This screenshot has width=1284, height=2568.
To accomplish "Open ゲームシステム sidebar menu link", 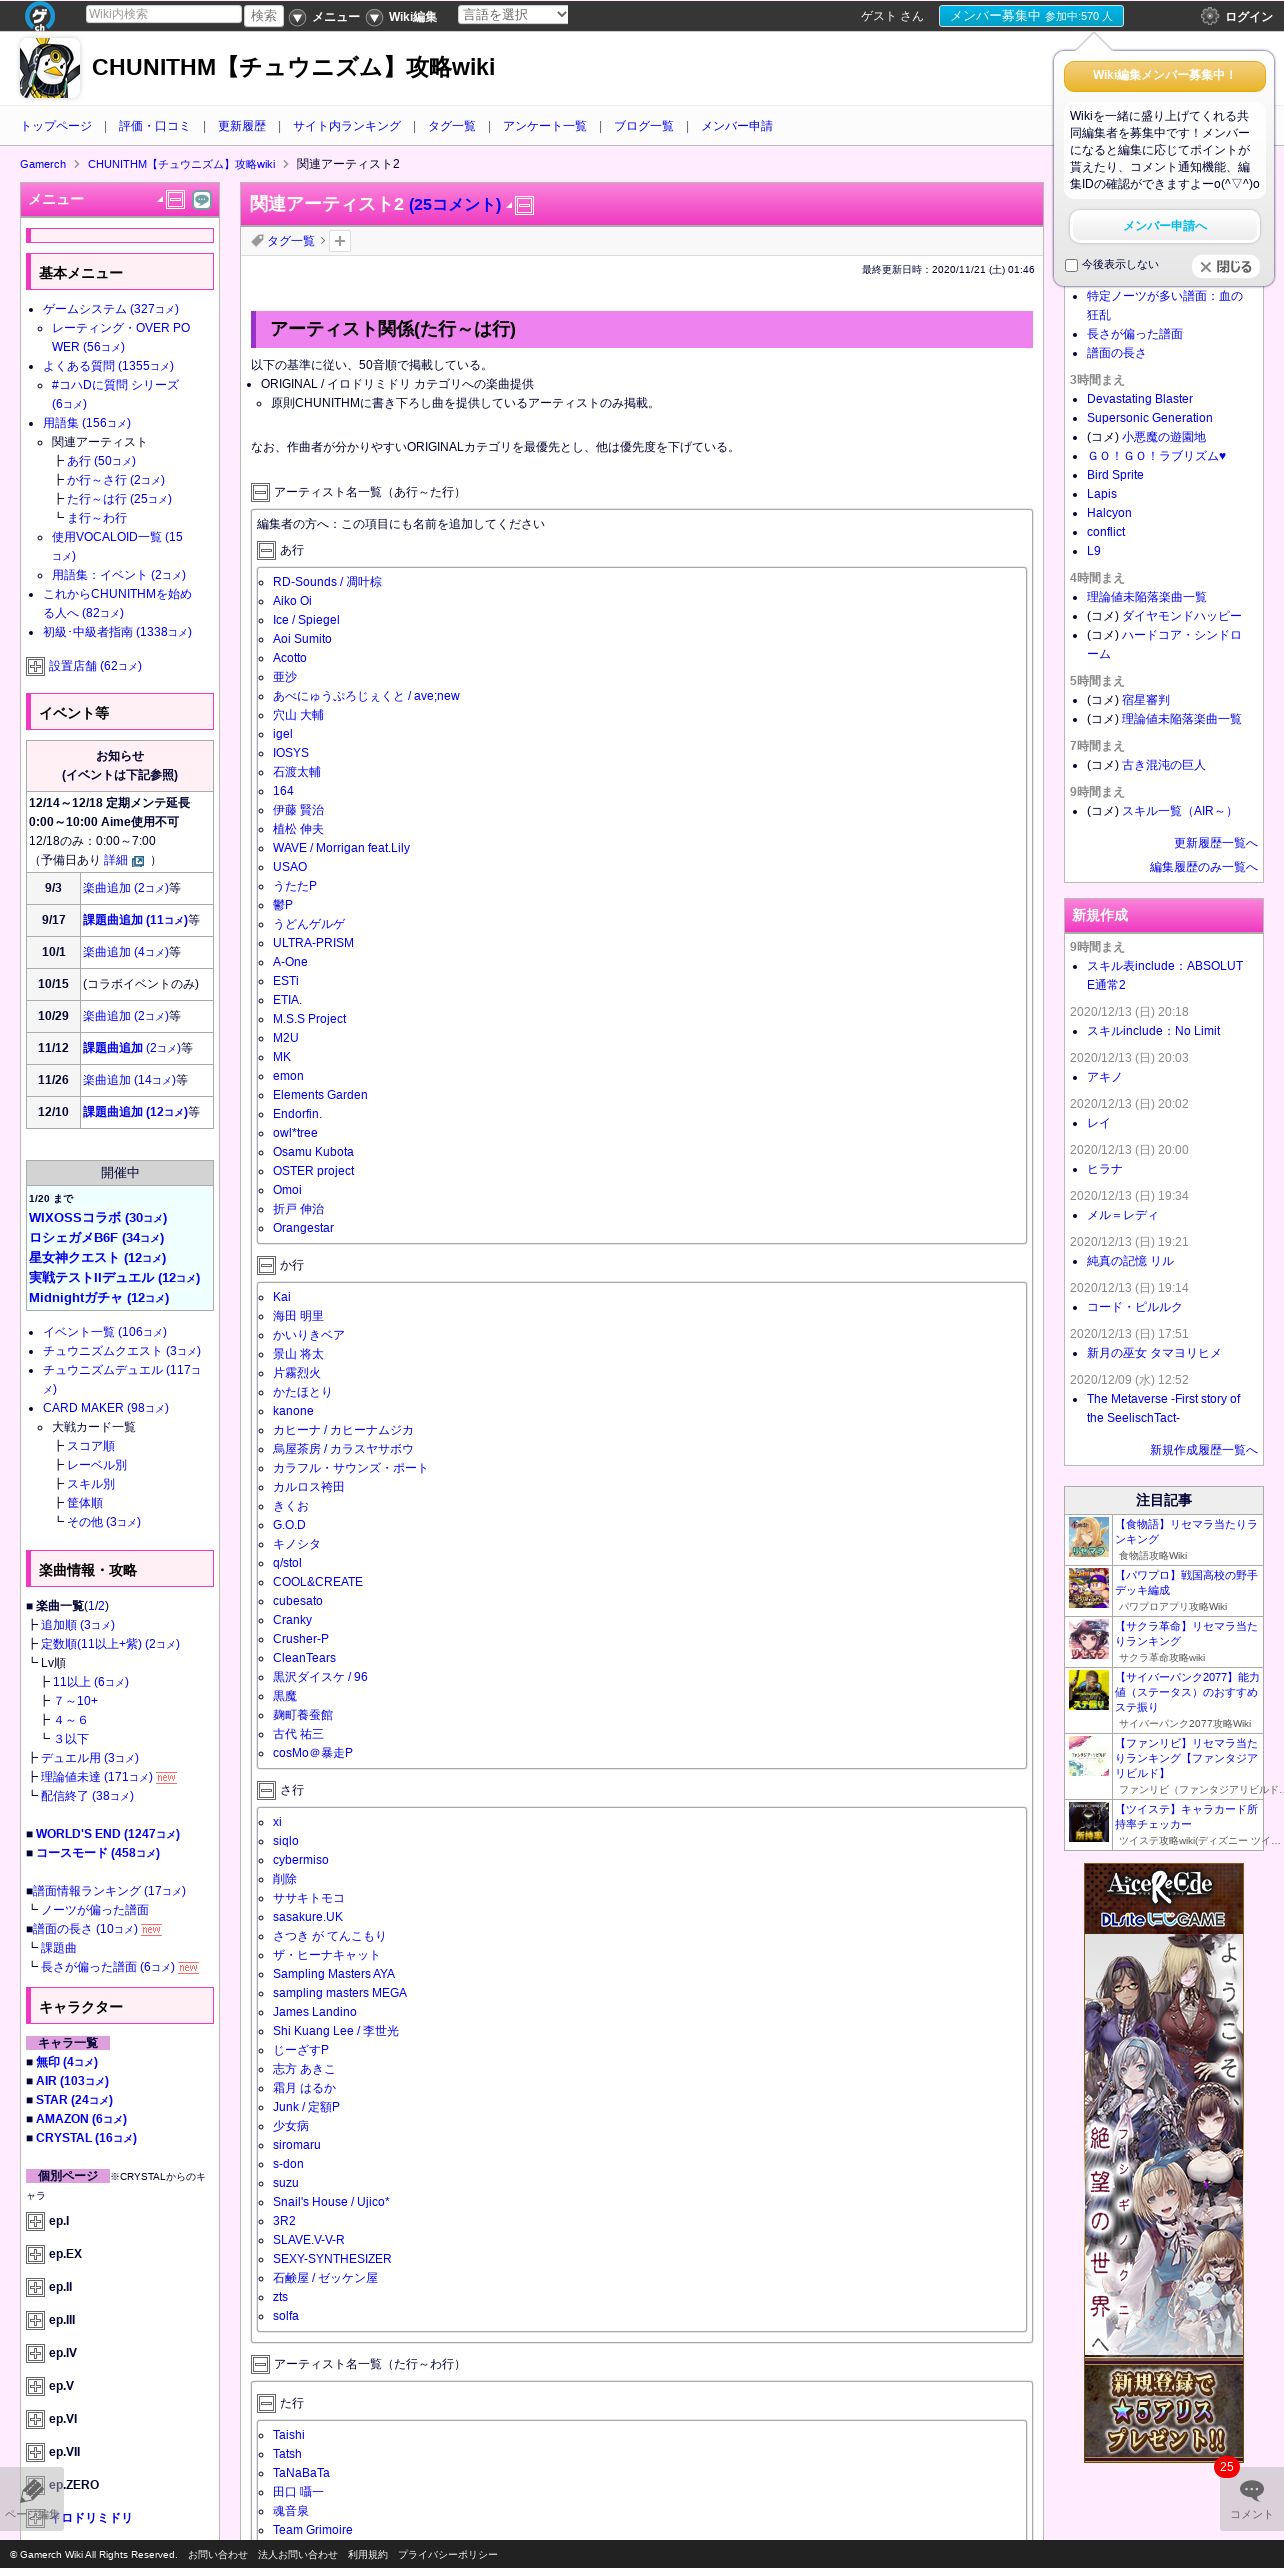I will click(111, 309).
